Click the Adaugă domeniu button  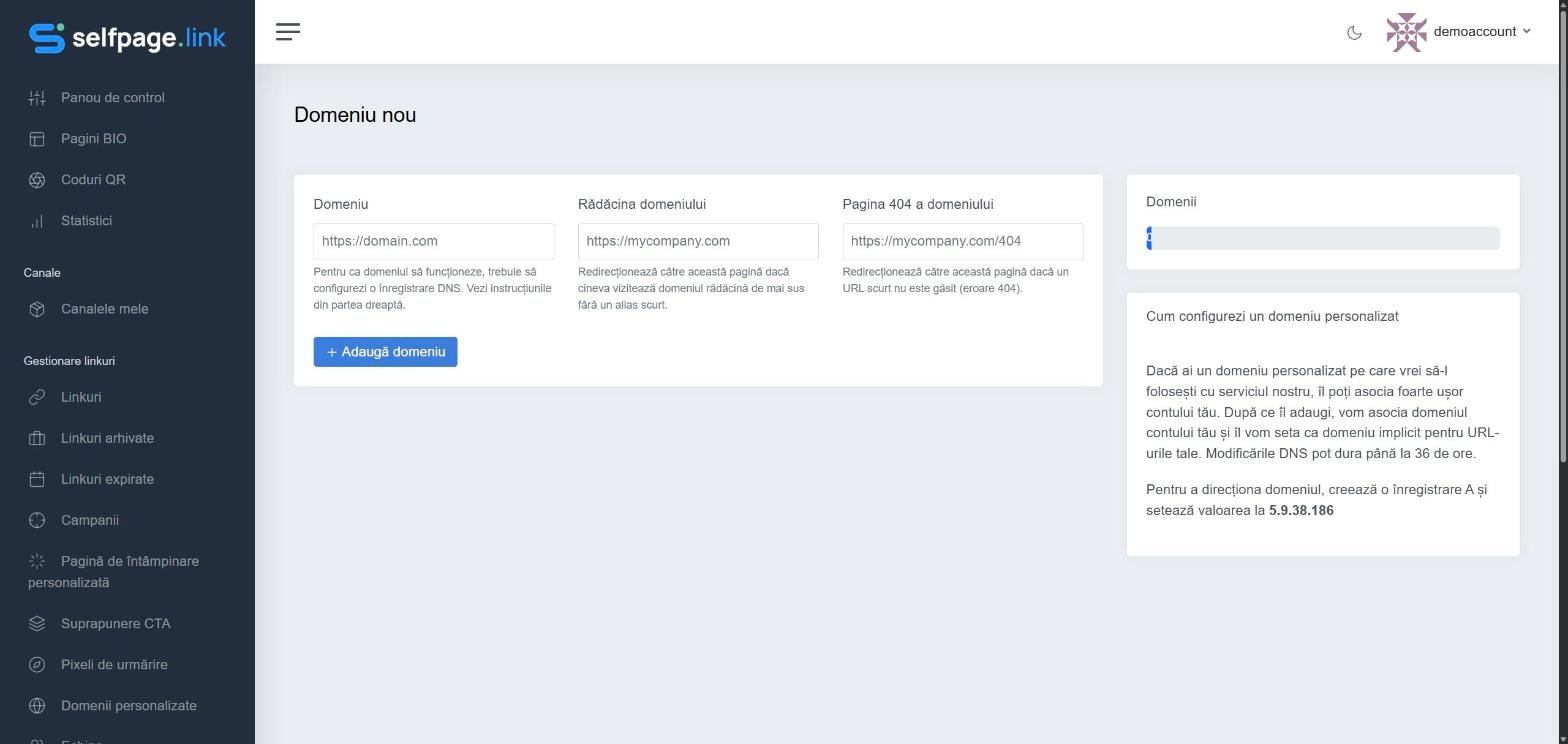point(385,352)
